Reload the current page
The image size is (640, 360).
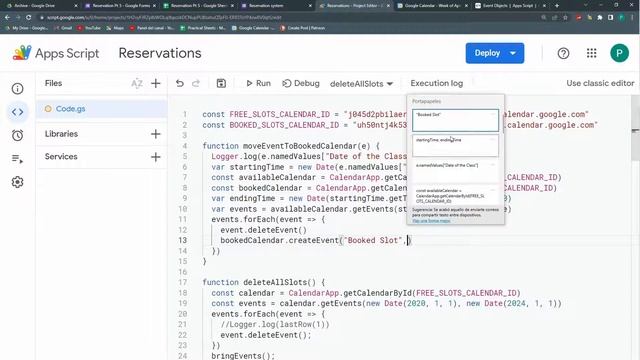point(29,18)
